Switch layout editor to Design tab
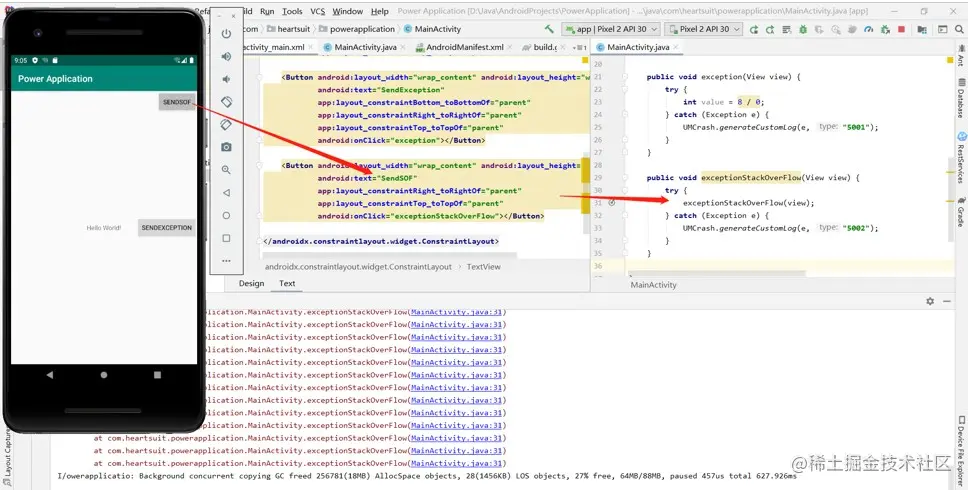968x490 pixels. (251, 283)
